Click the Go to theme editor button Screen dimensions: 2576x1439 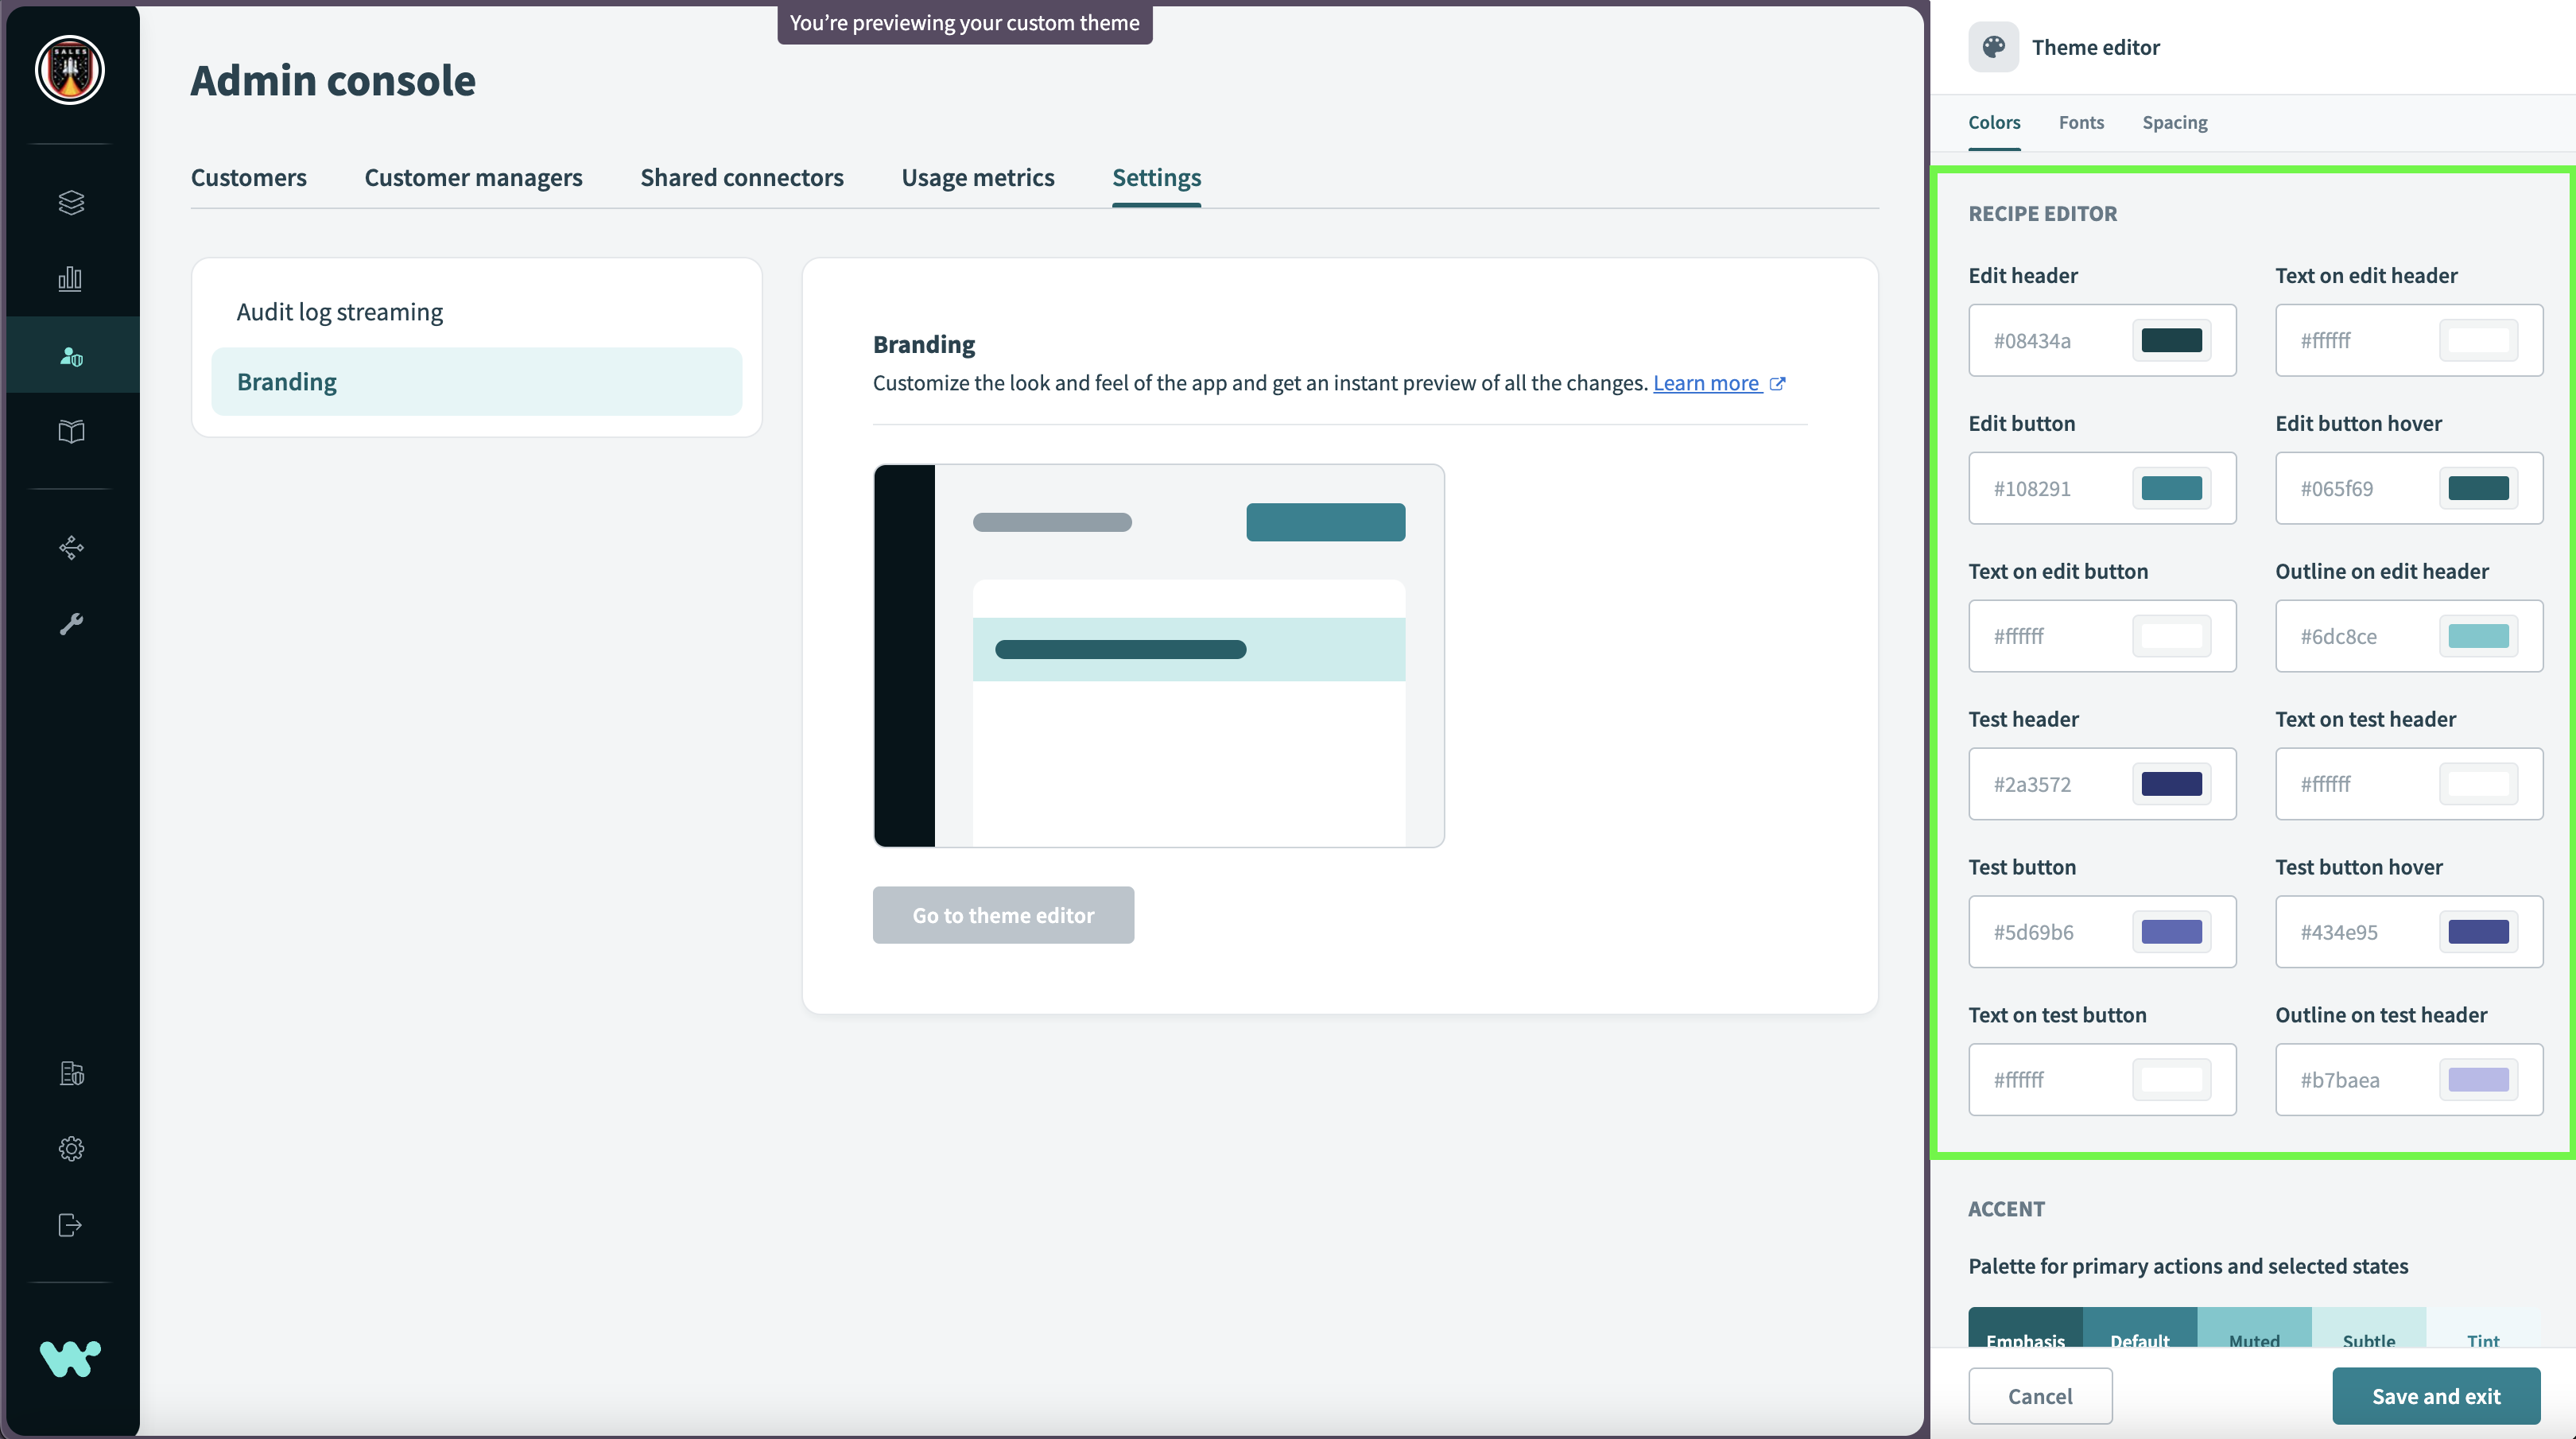(x=1003, y=914)
